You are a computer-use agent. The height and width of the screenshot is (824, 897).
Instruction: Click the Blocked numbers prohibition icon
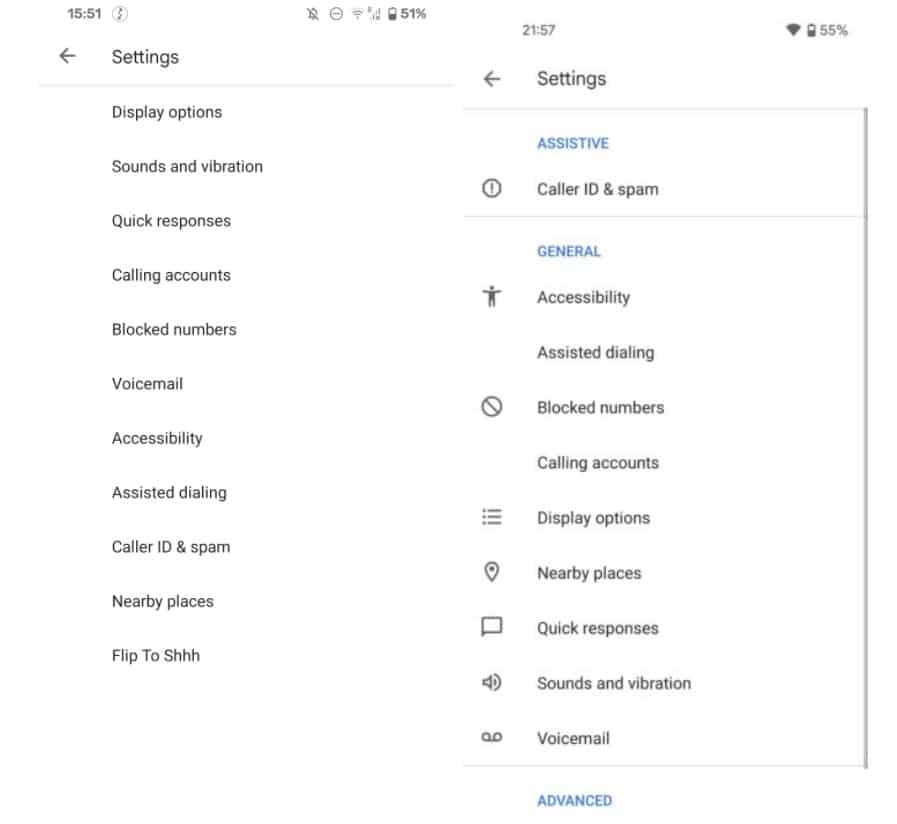click(x=491, y=407)
